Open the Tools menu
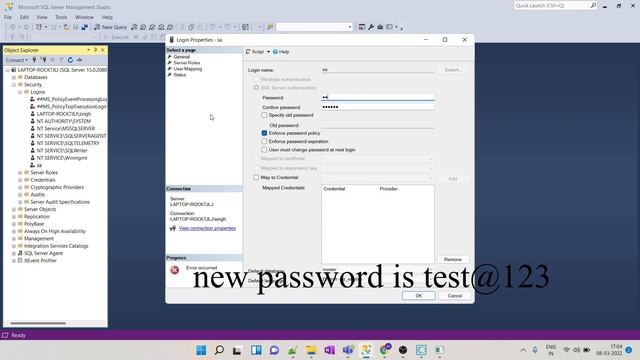Image resolution: width=640 pixels, height=360 pixels. point(61,17)
